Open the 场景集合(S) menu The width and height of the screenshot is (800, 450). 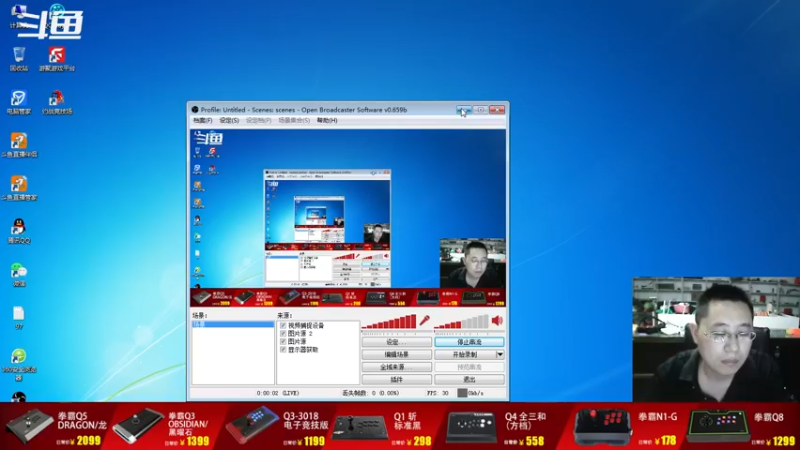(294, 120)
